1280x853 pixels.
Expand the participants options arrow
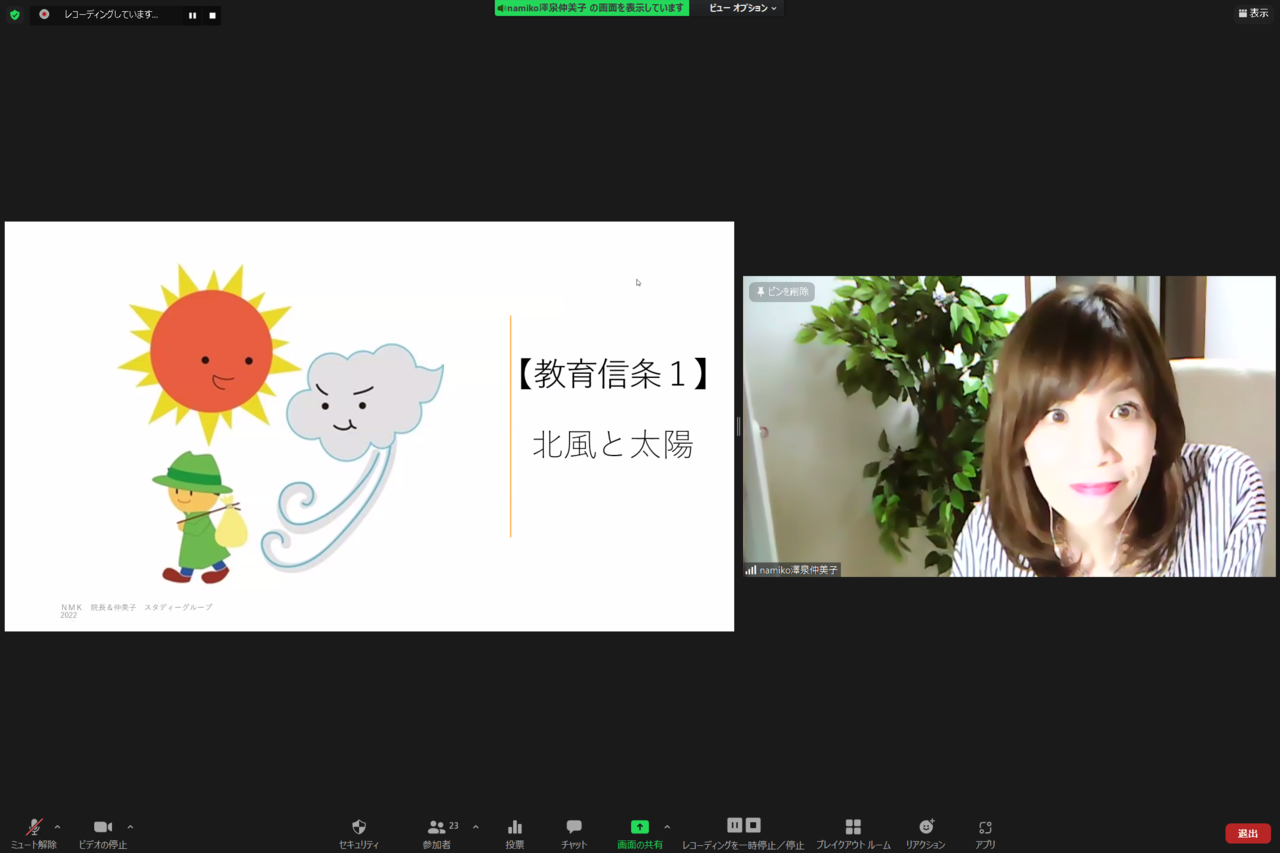tap(475, 827)
